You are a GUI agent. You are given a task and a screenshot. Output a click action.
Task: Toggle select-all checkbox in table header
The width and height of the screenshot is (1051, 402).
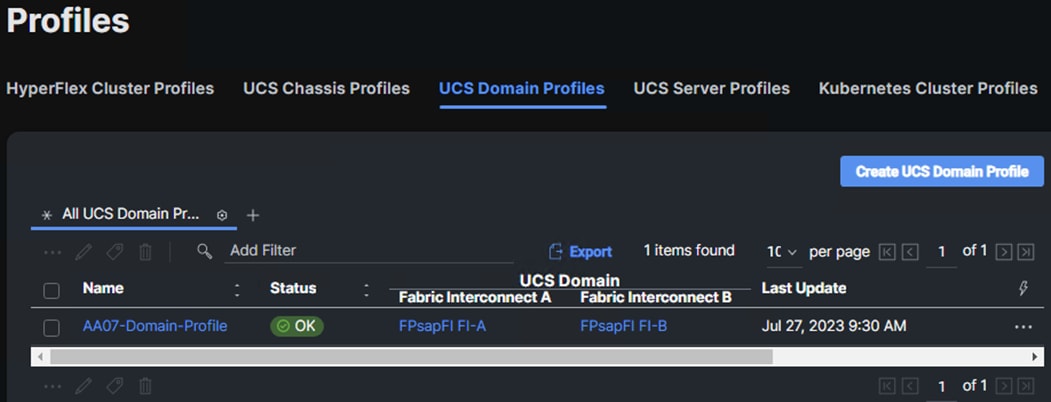click(x=52, y=290)
